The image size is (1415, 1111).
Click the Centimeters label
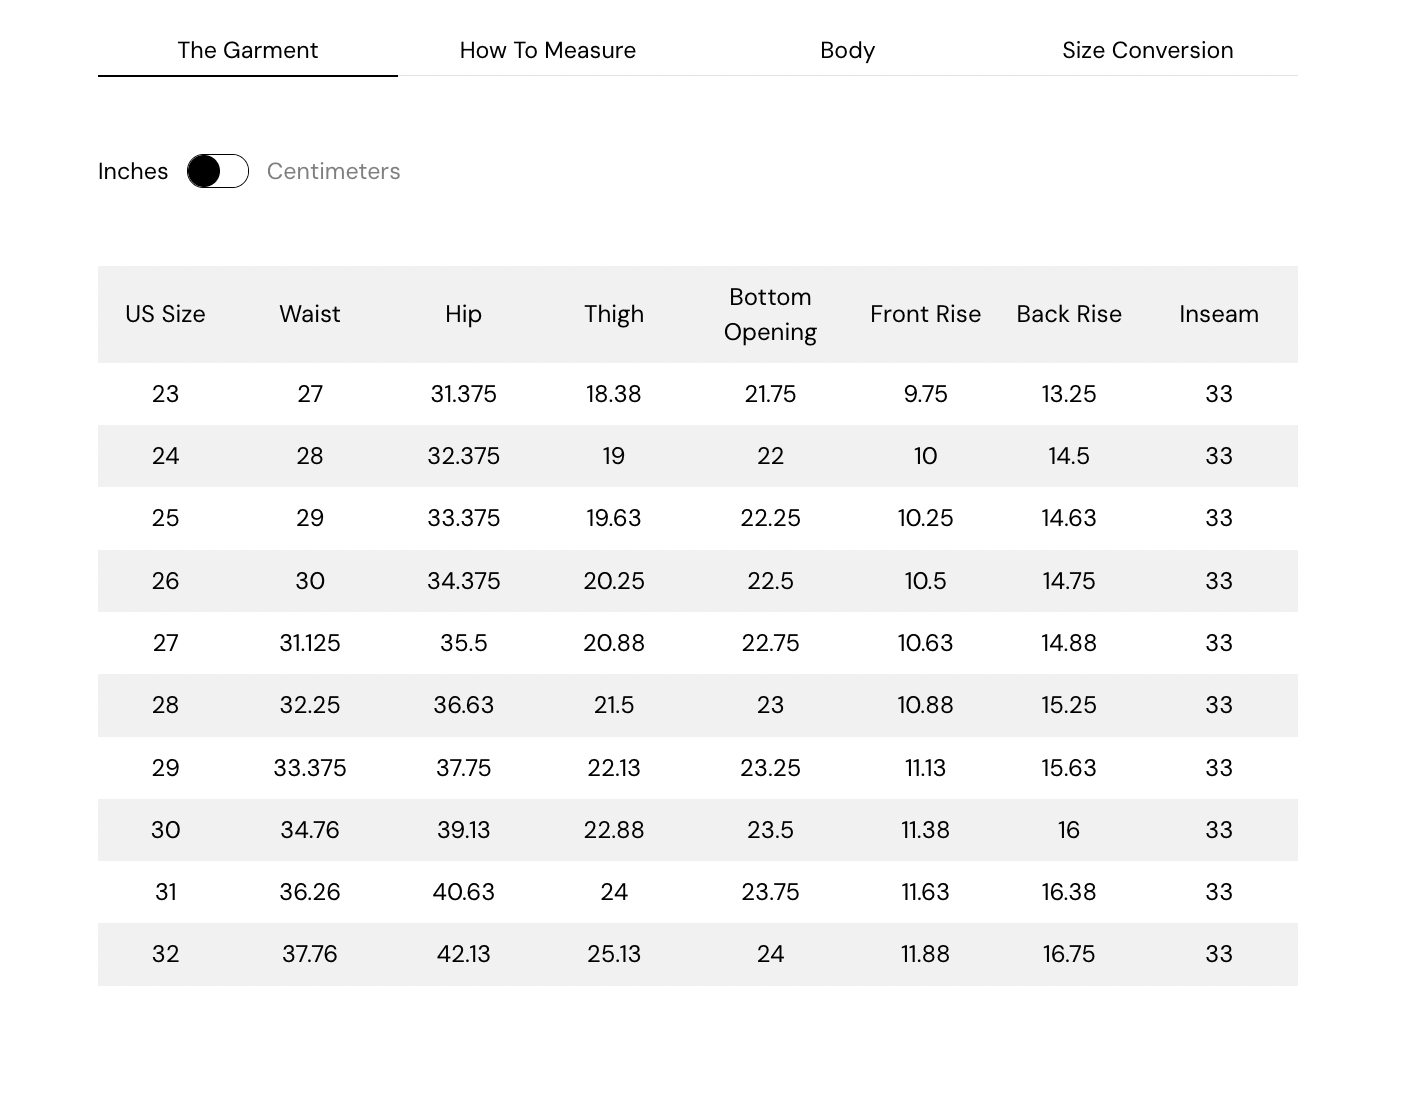pyautogui.click(x=333, y=171)
